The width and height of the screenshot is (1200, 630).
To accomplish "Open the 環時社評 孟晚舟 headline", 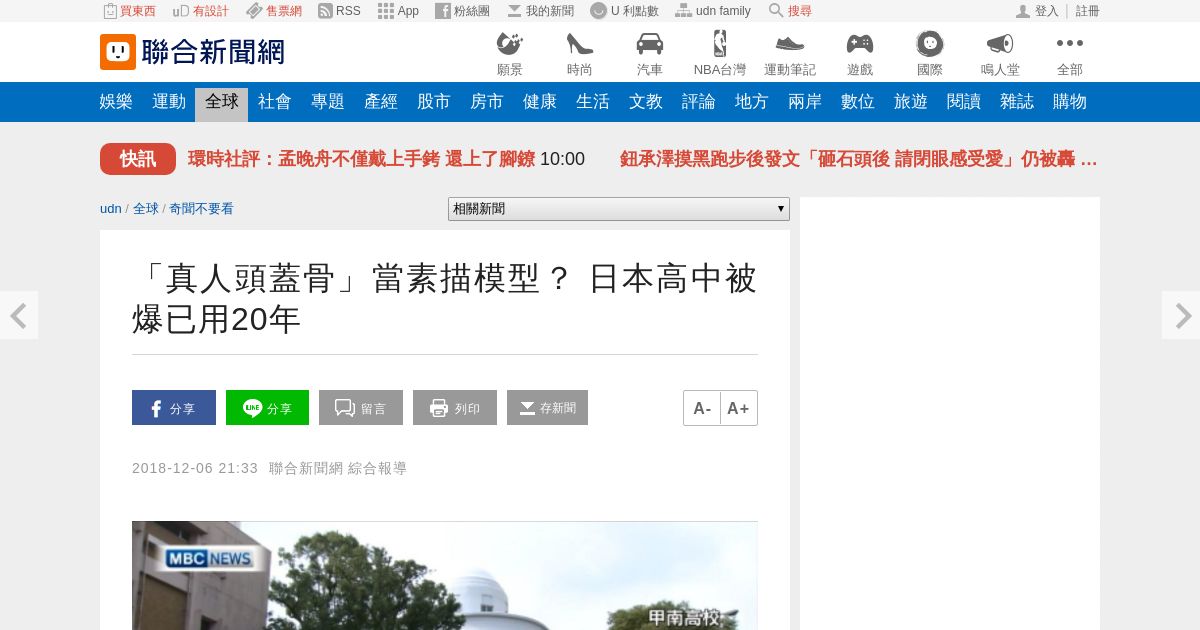I will pyautogui.click(x=361, y=159).
